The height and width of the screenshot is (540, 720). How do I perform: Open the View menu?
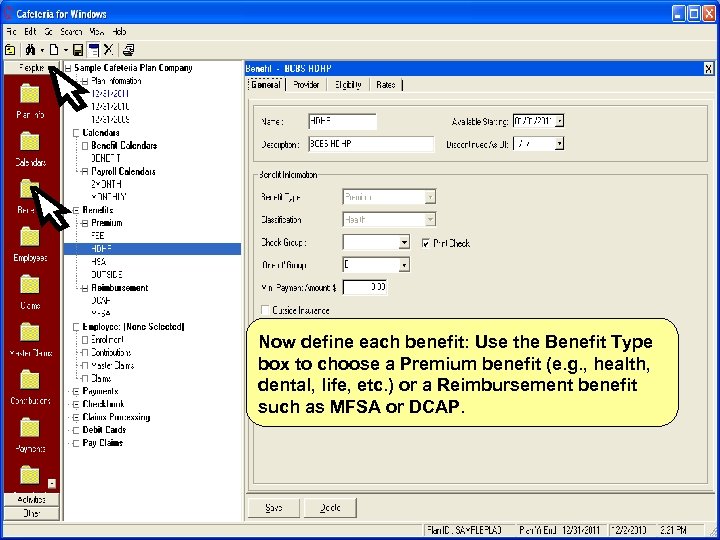click(x=97, y=32)
